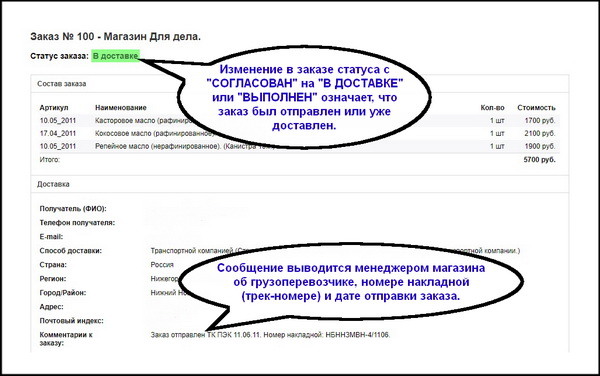600x376 pixels.
Task: Click the 'Статус заказа:' label
Action: pyautogui.click(x=59, y=56)
